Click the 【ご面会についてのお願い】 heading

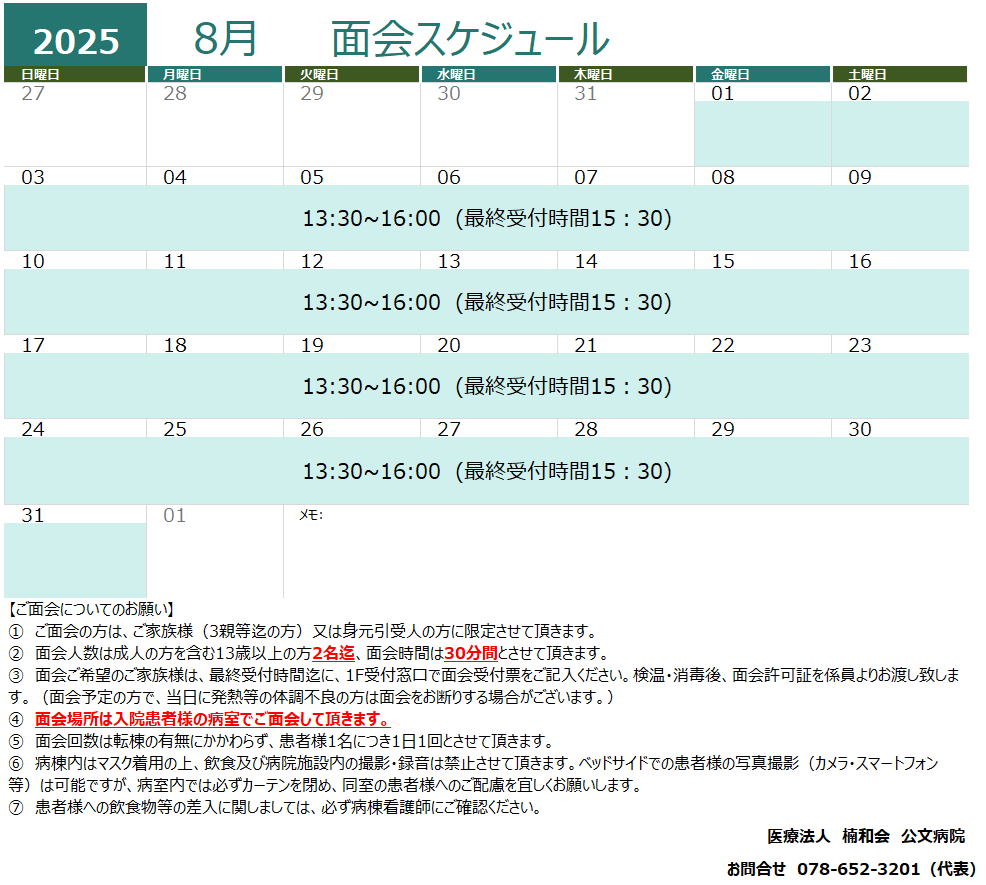92,608
